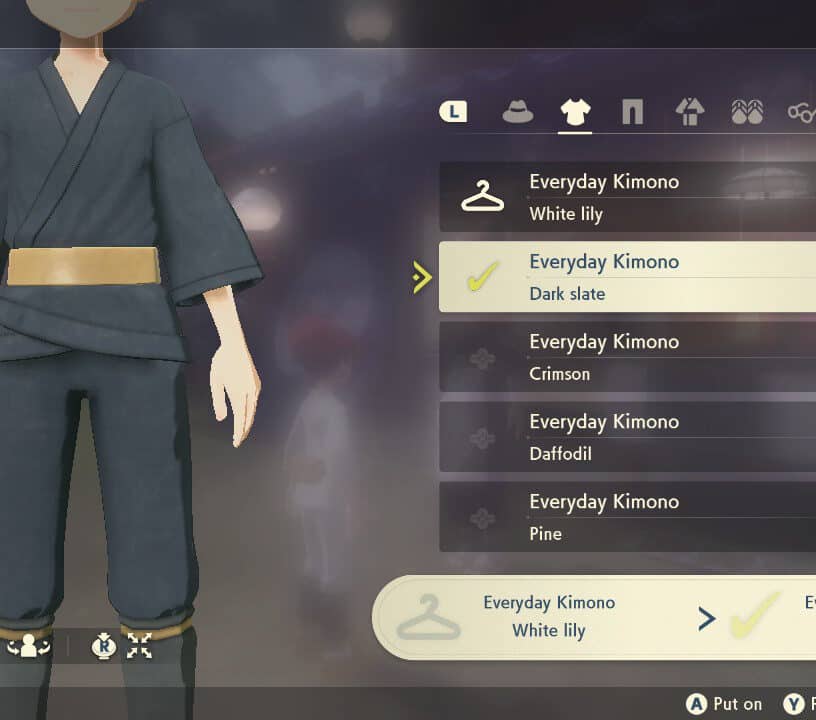Click the expand arrows zoom icon
This screenshot has height=720, width=816.
tap(139, 646)
